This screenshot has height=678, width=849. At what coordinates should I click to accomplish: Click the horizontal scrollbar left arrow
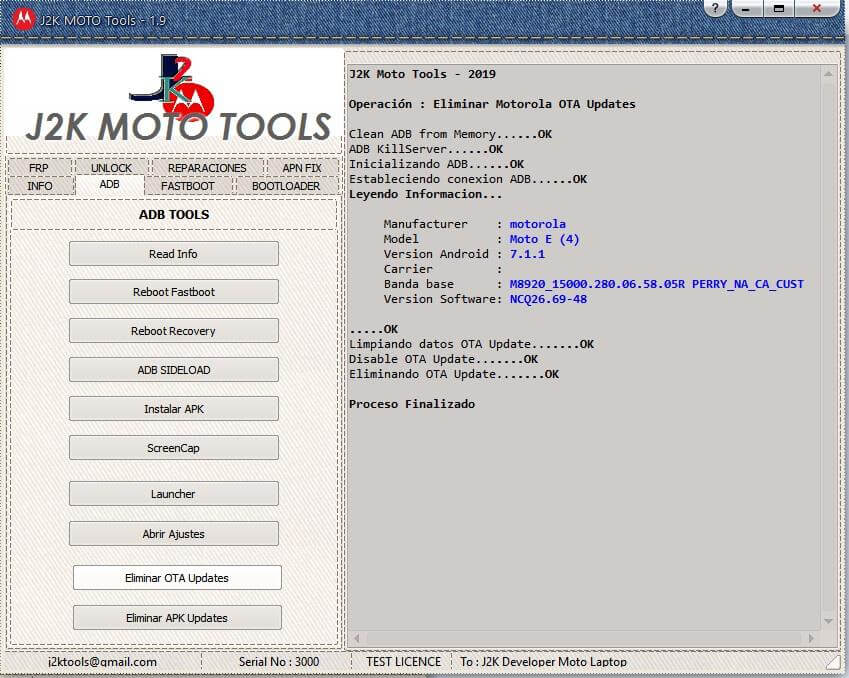point(356,638)
